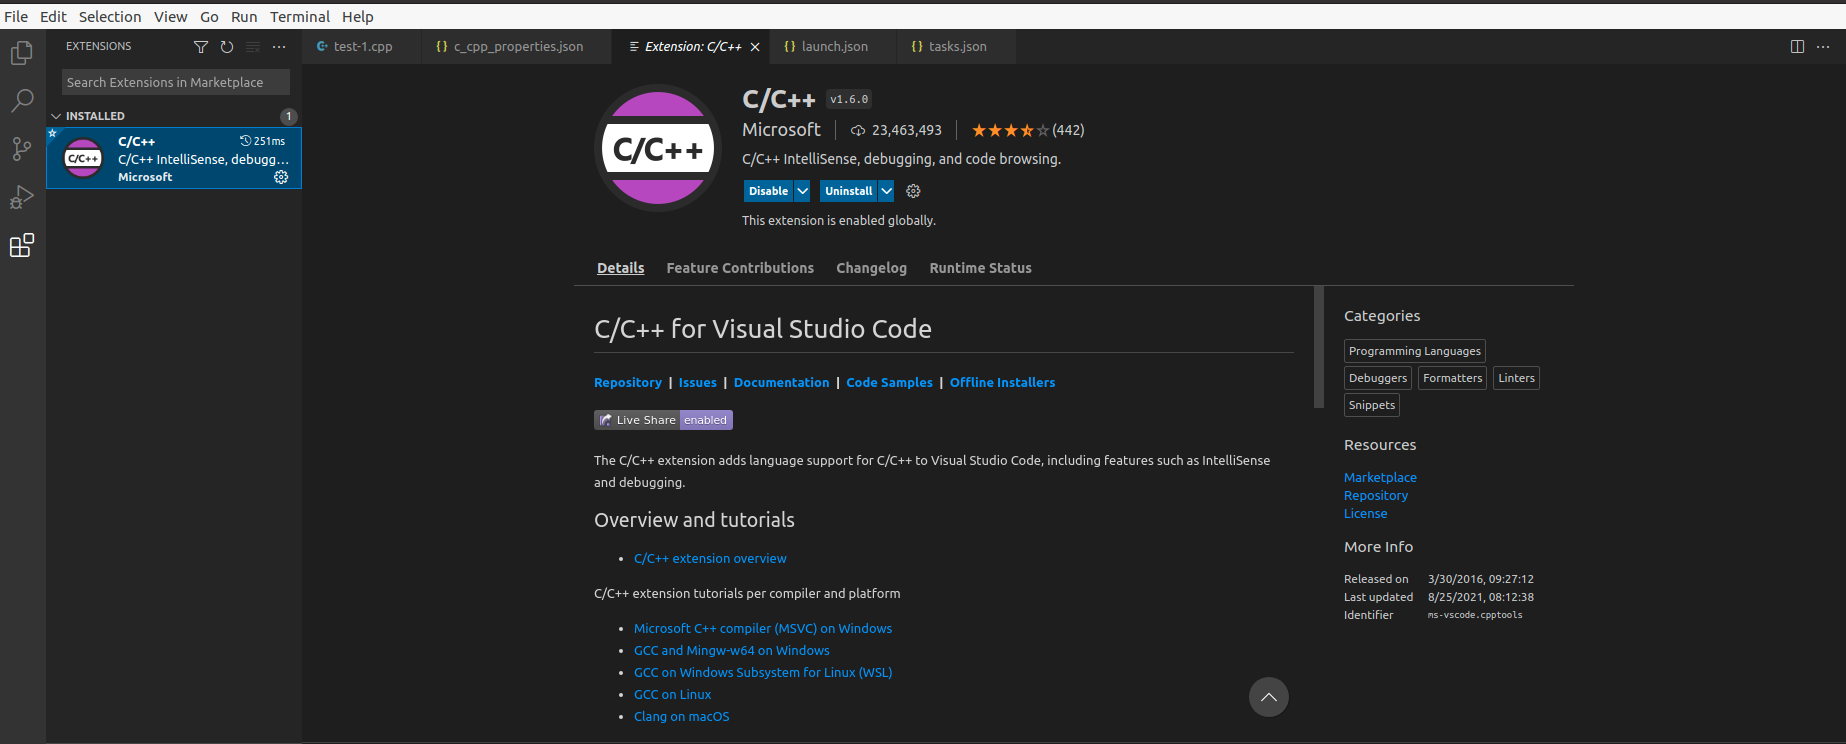The image size is (1846, 744).
Task: Open the Terminal menu
Action: 300,16
